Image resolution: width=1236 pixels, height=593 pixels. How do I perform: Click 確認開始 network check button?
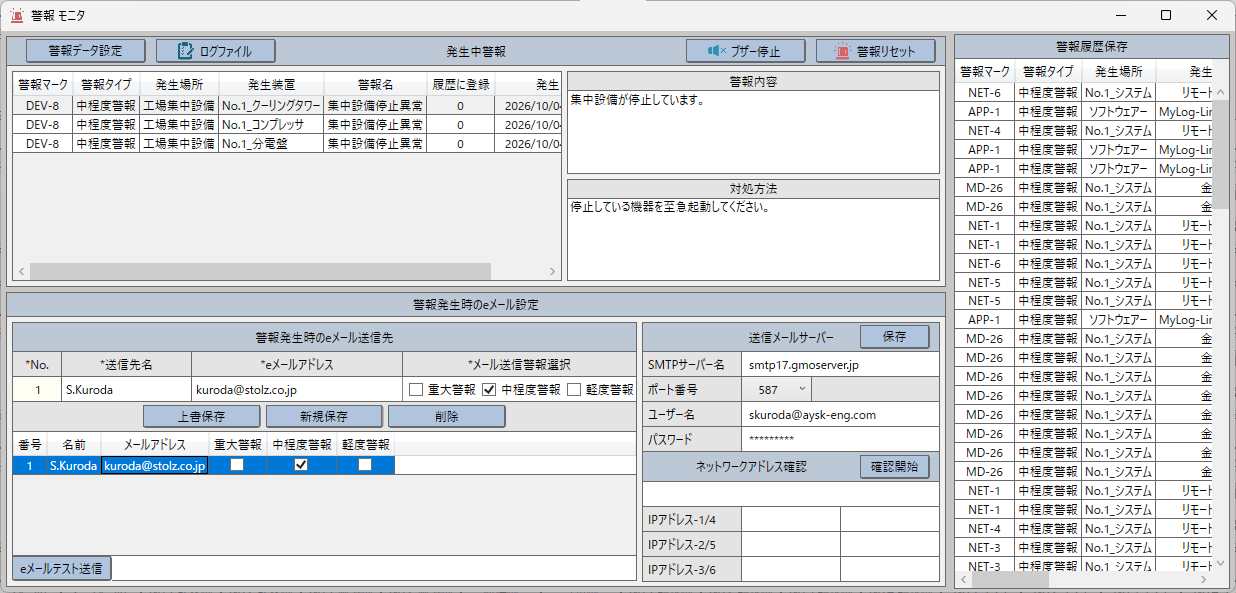tap(894, 467)
